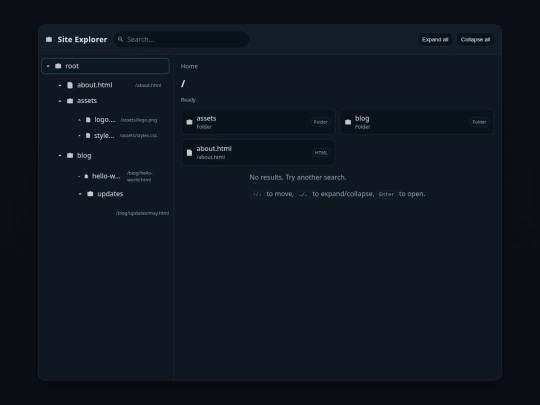This screenshot has height=405, width=540.
Task: Select the updates label in the tree
Action: click(x=110, y=194)
